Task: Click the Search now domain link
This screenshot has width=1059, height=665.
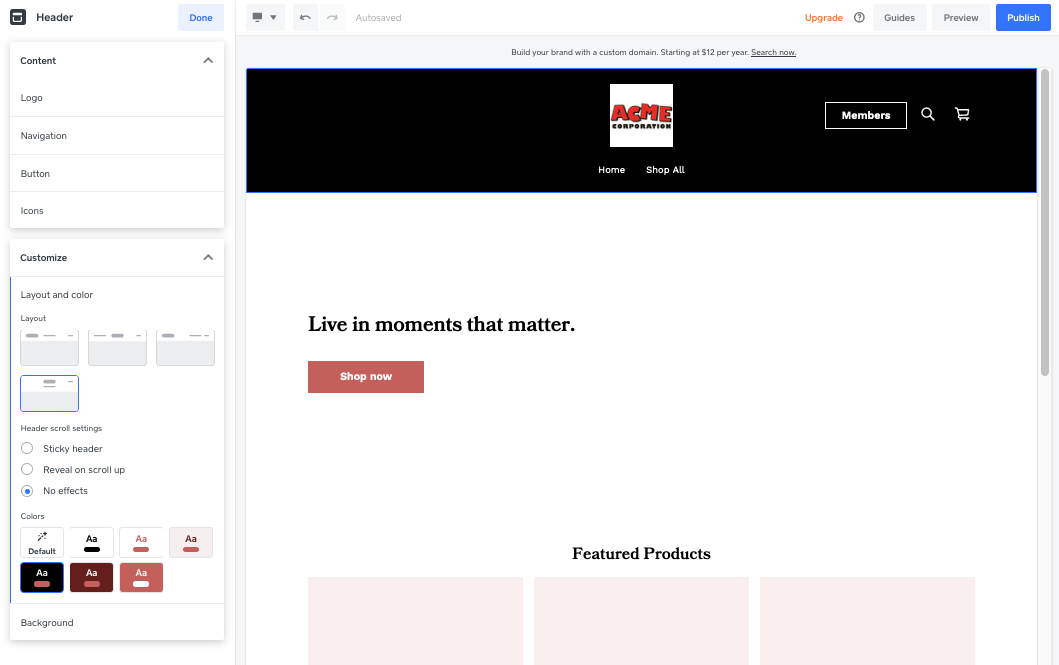Action: (773, 52)
